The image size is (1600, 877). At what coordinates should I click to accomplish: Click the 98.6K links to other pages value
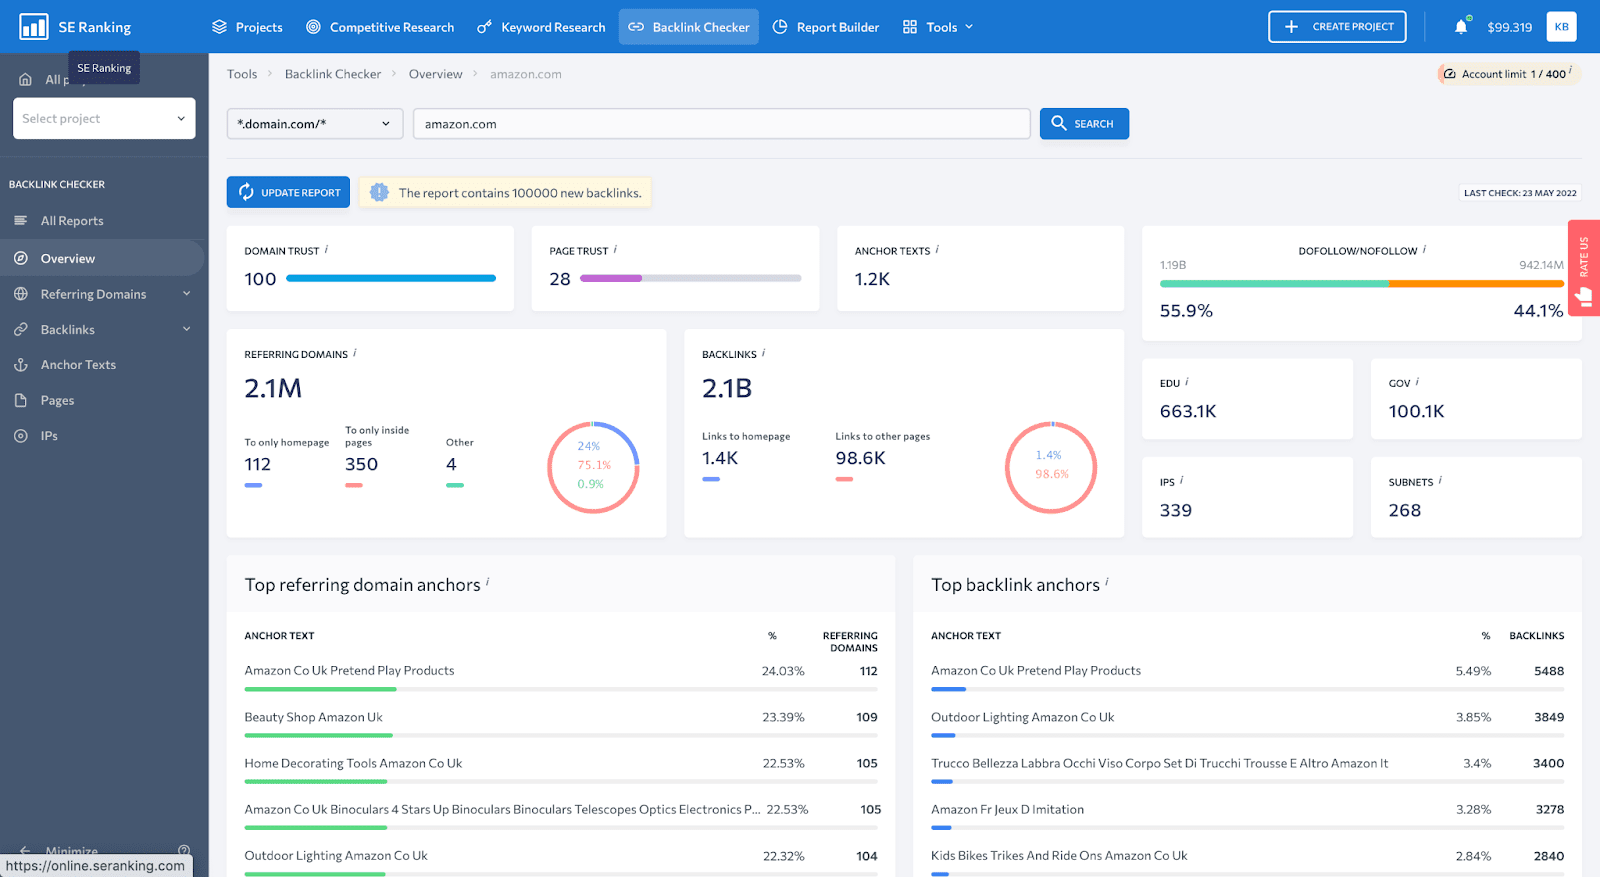tap(860, 458)
